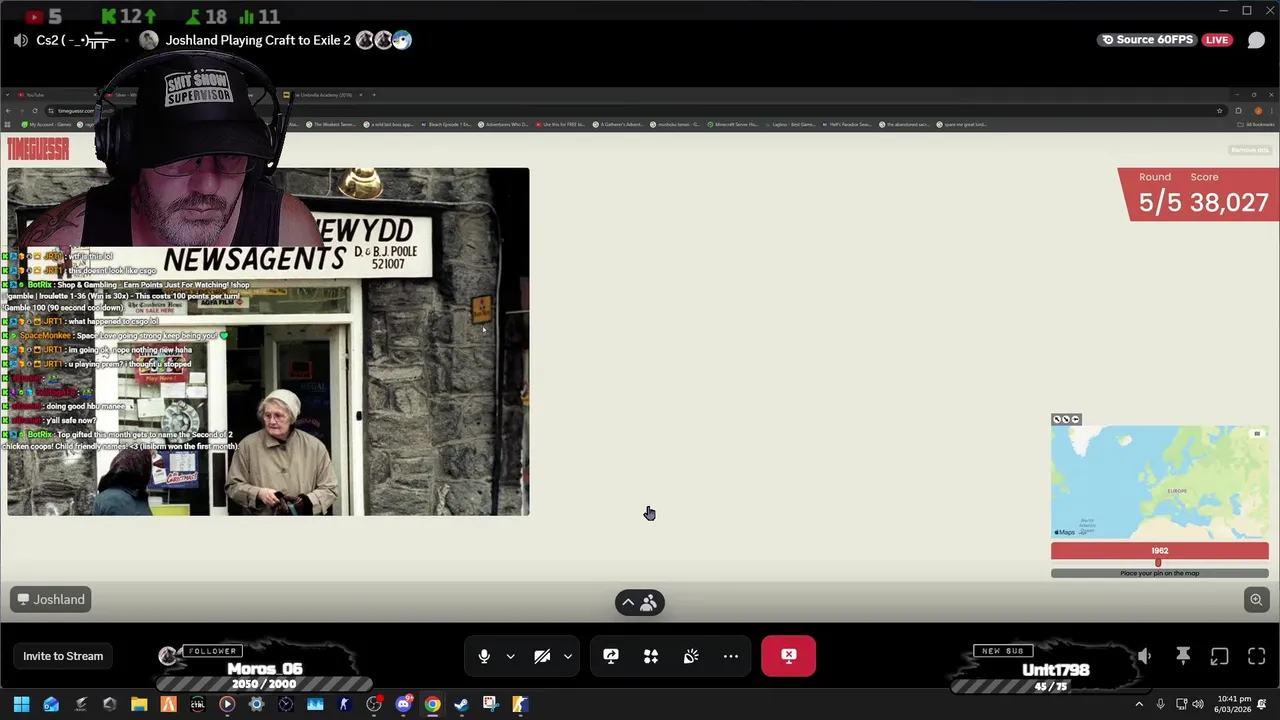The width and height of the screenshot is (1280, 720).
Task: Click the system tray microphone icon
Action: click(1160, 704)
